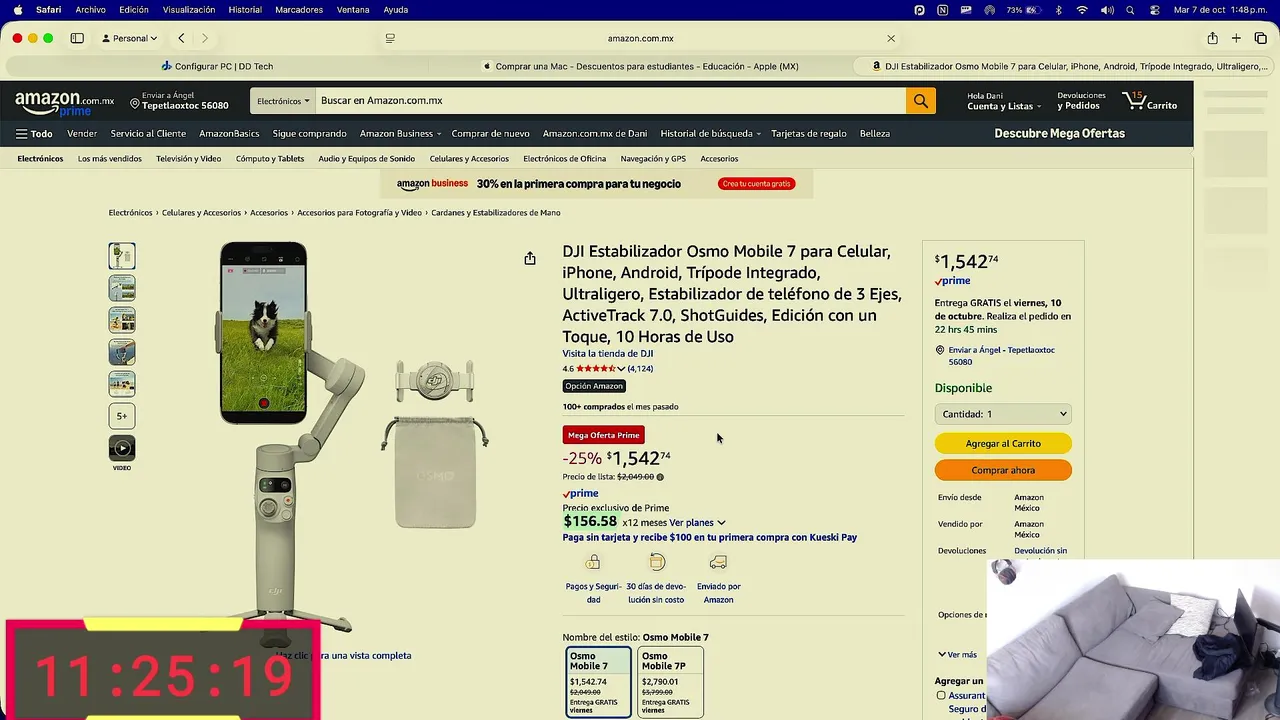Expand Historial de búsqueda dropdown
The image size is (1280, 720).
pyautogui.click(x=710, y=133)
